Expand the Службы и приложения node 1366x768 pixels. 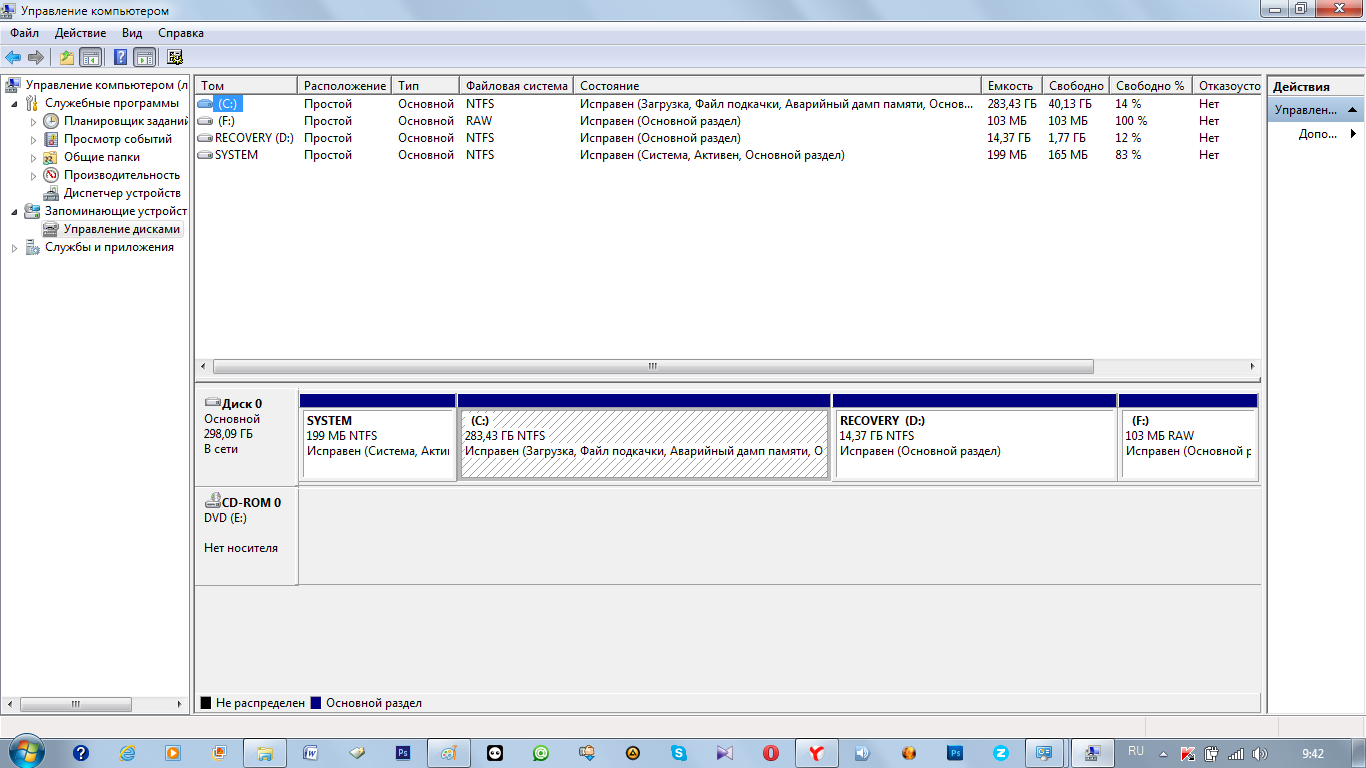14,248
